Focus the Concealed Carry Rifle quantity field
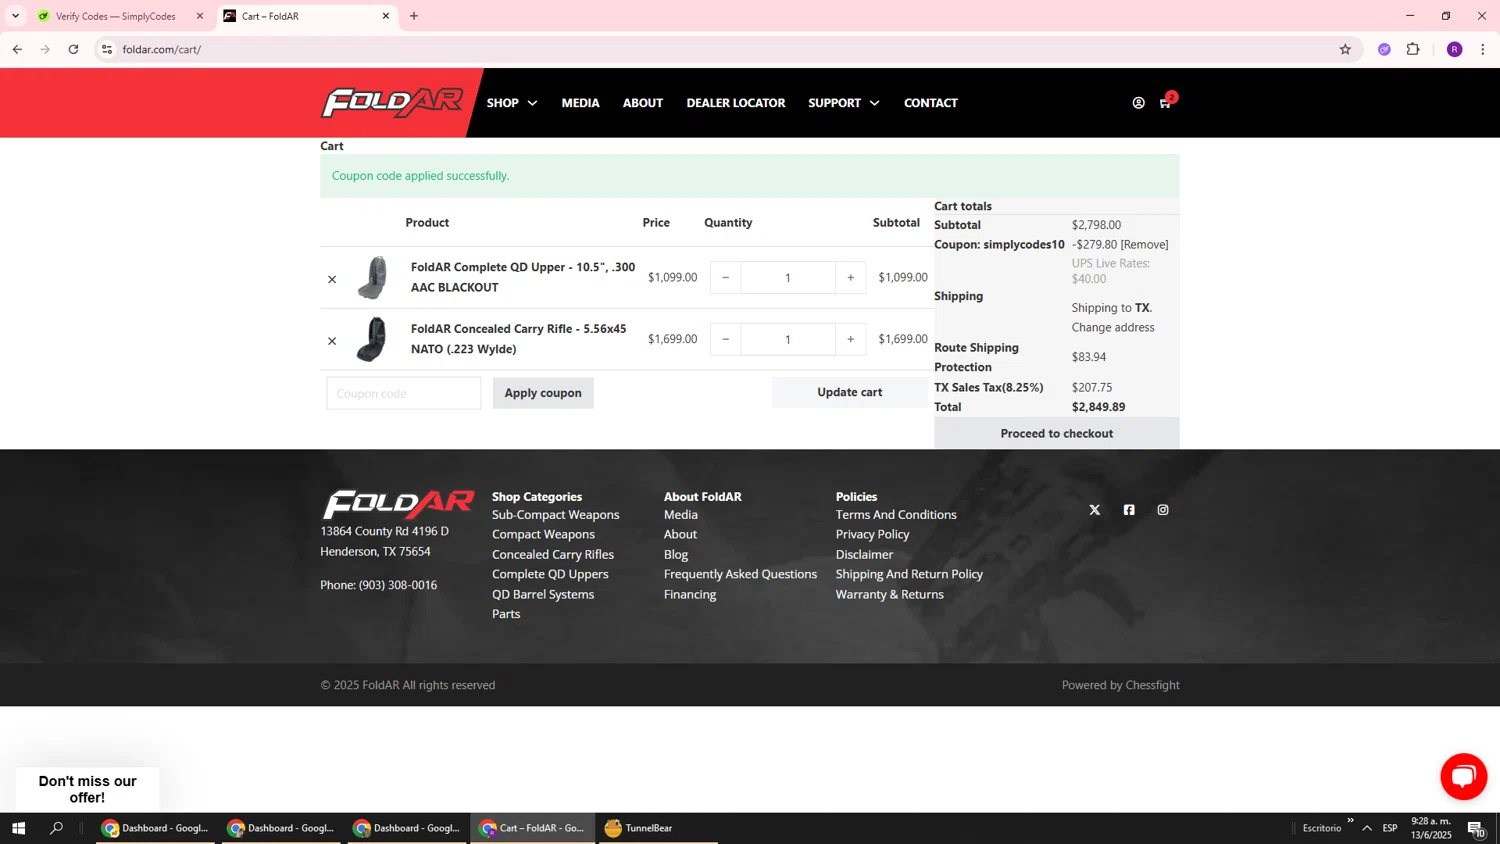Image resolution: width=1500 pixels, height=844 pixels. 788,339
